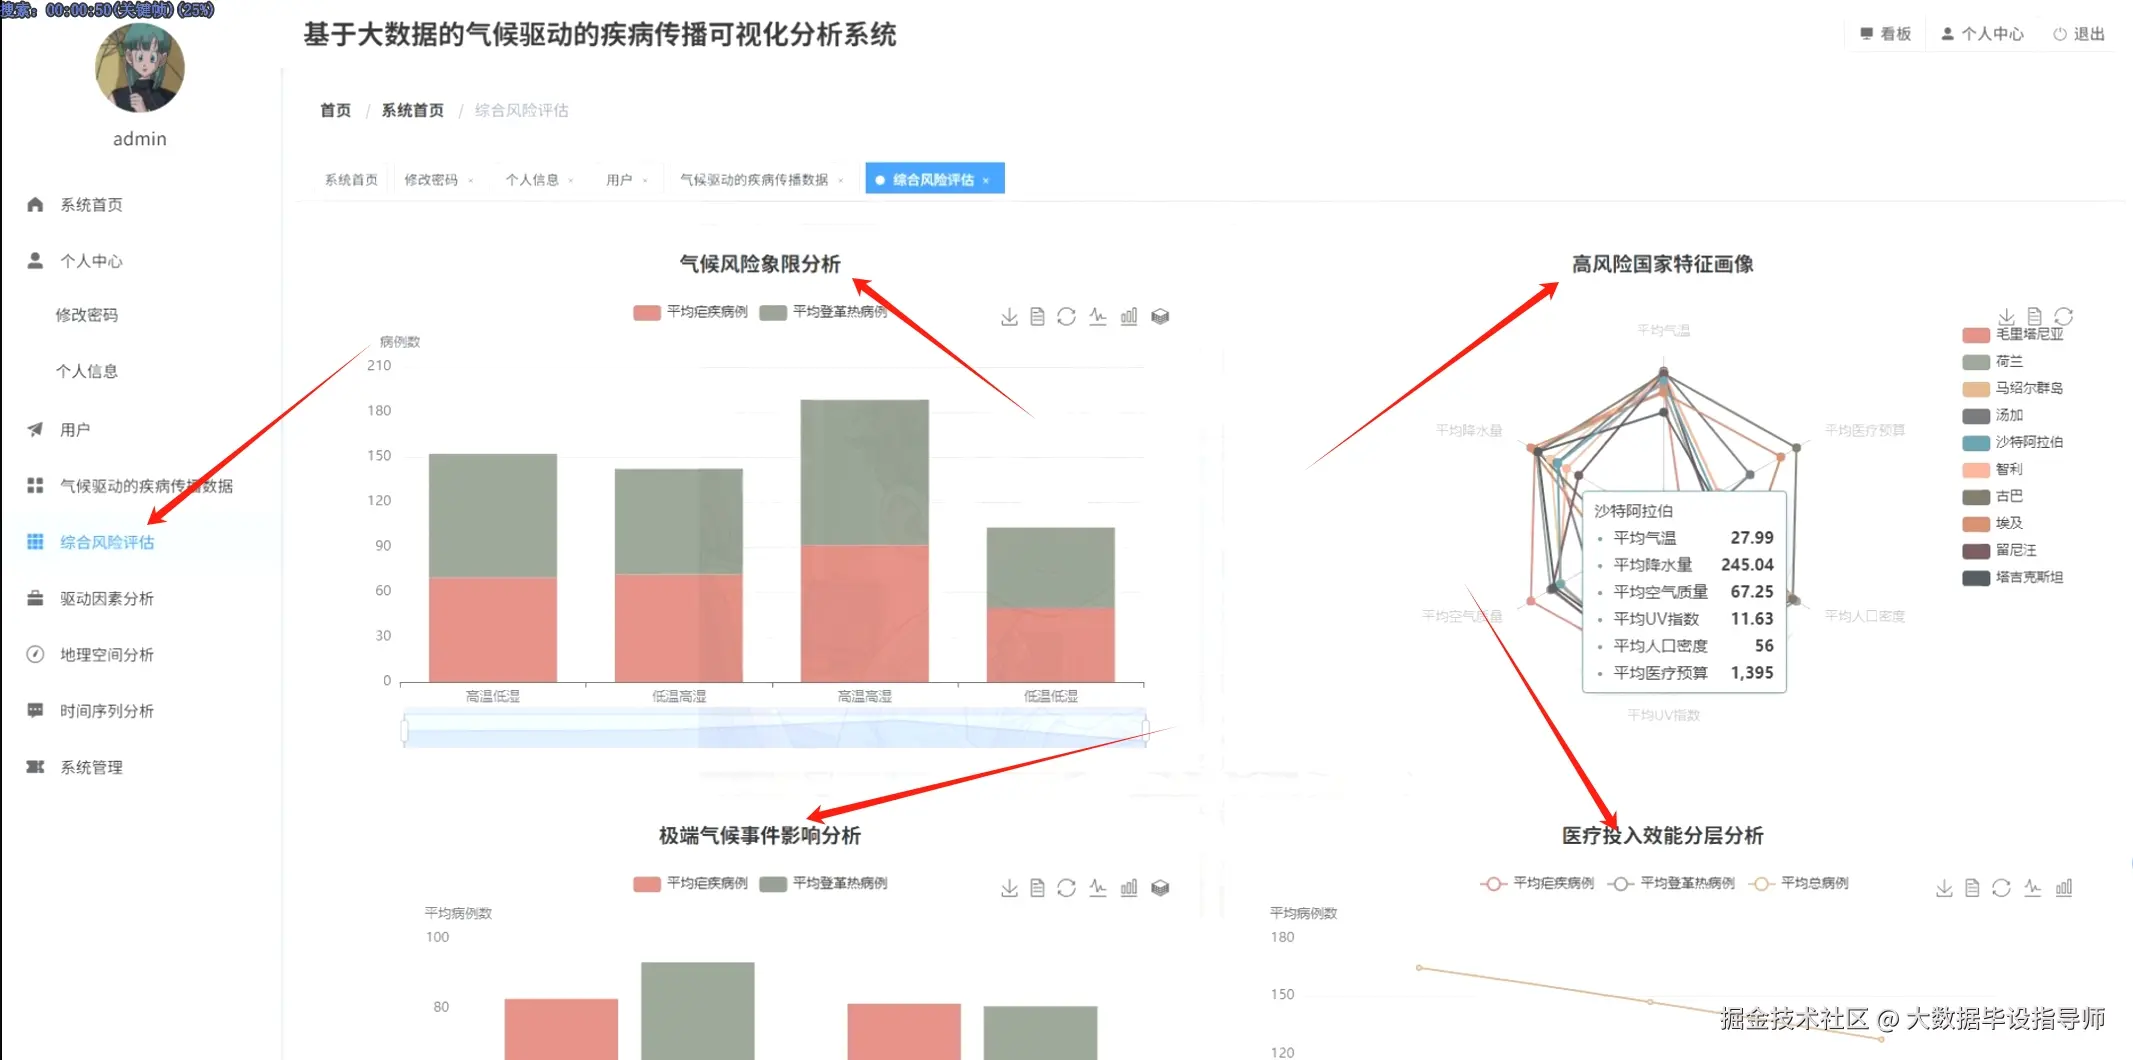Viewport: 2133px width, 1060px height.
Task: Open the 系统首页 tab
Action: coord(351,180)
